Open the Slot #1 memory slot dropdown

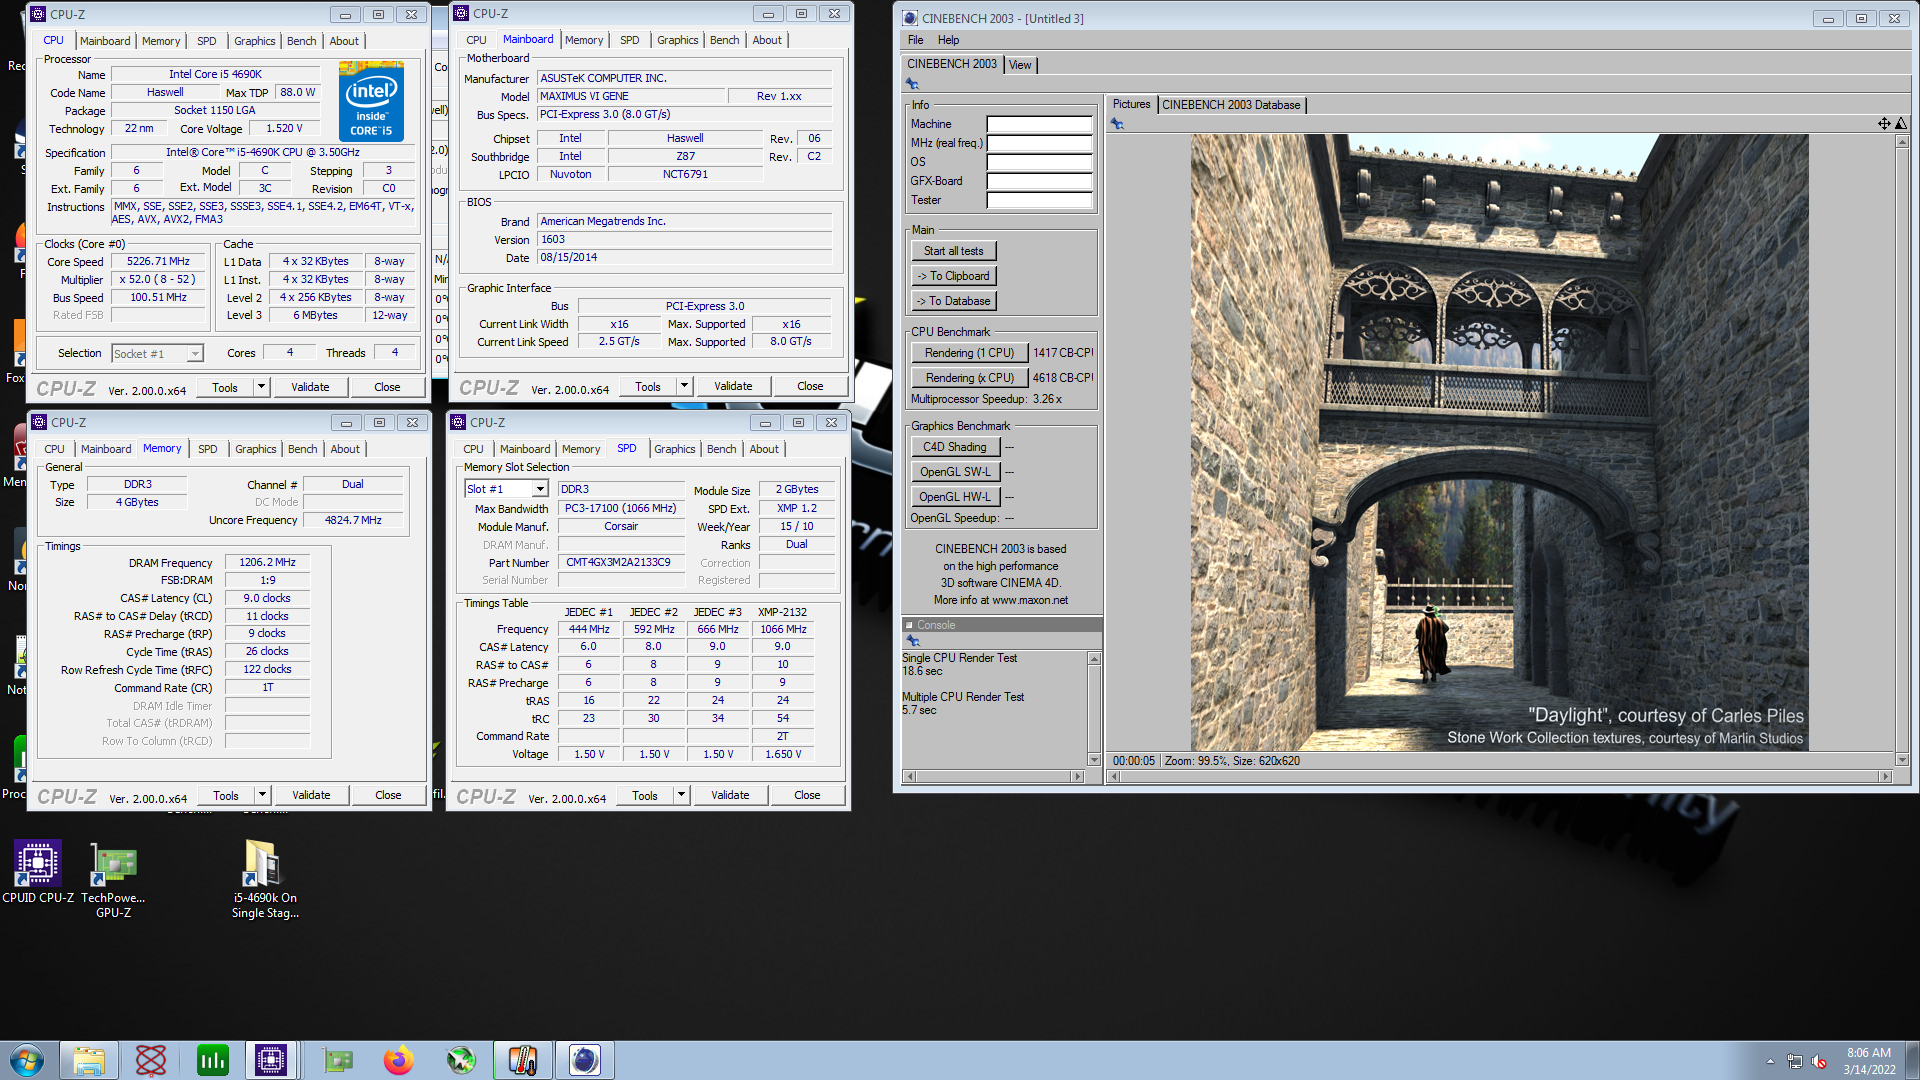pos(540,489)
